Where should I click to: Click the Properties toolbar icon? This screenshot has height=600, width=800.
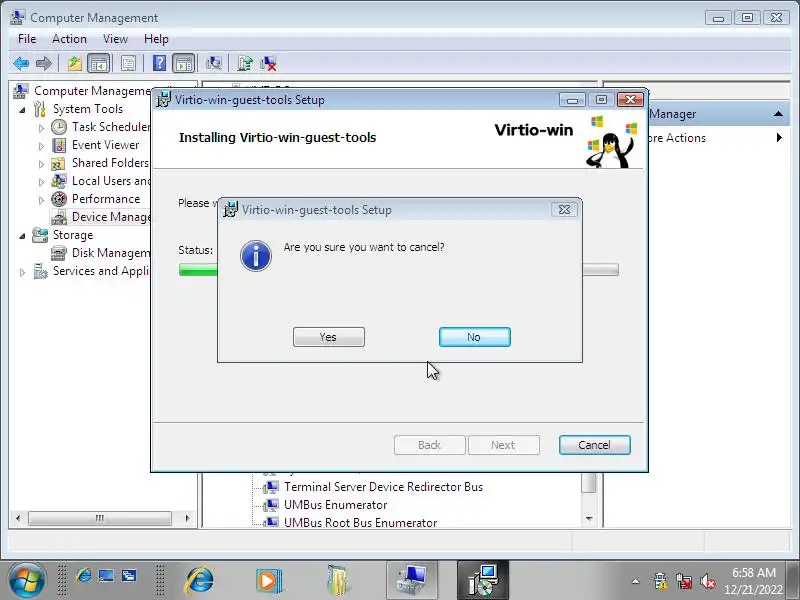[x=129, y=64]
